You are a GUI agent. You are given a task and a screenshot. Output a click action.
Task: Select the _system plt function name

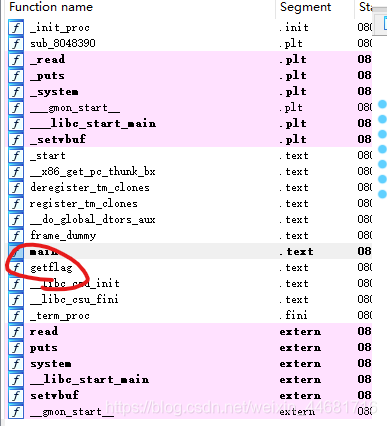[54, 92]
